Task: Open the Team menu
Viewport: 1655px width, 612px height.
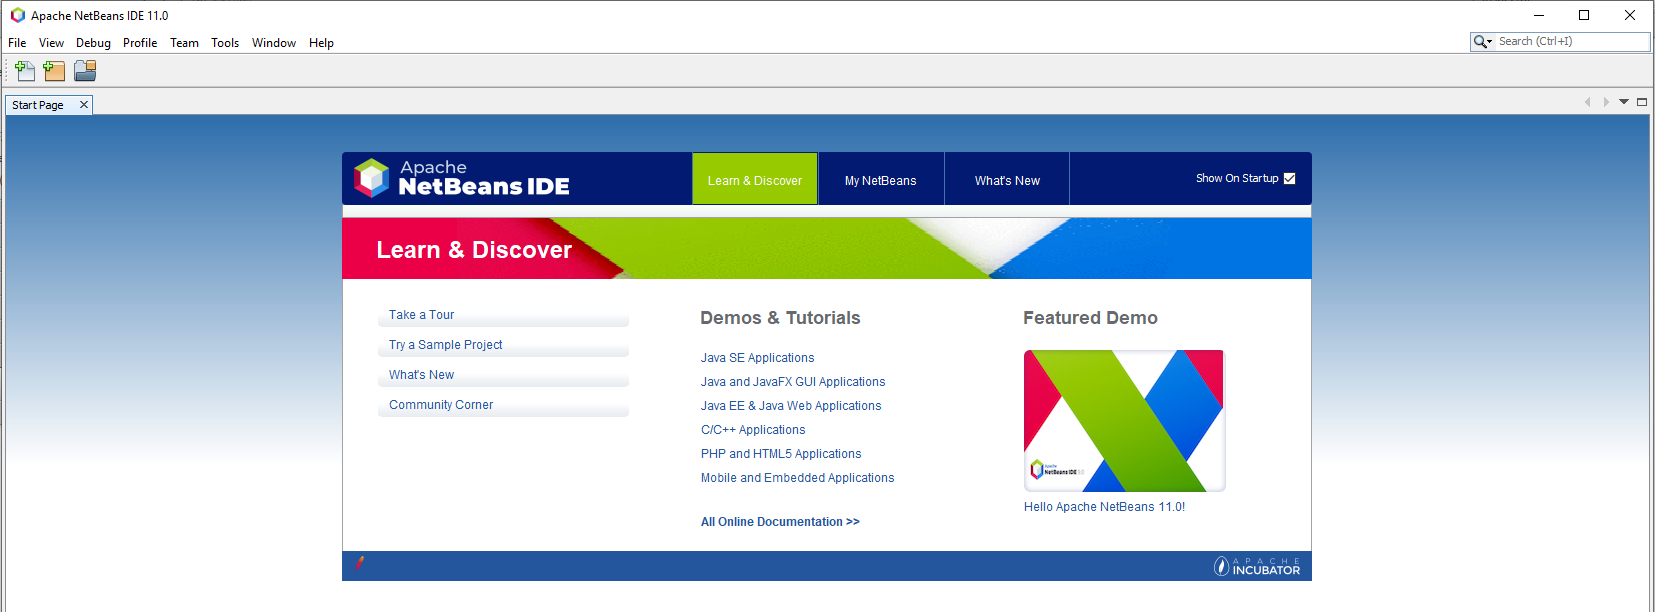Action: [x=184, y=43]
